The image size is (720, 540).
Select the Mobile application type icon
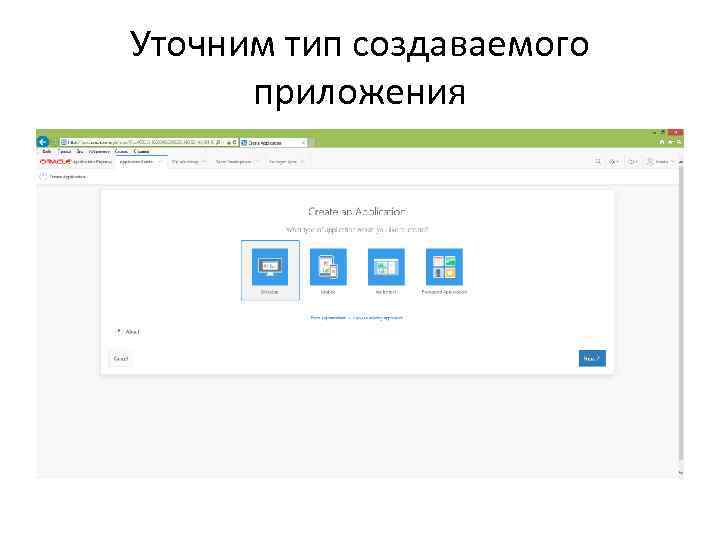point(328,267)
